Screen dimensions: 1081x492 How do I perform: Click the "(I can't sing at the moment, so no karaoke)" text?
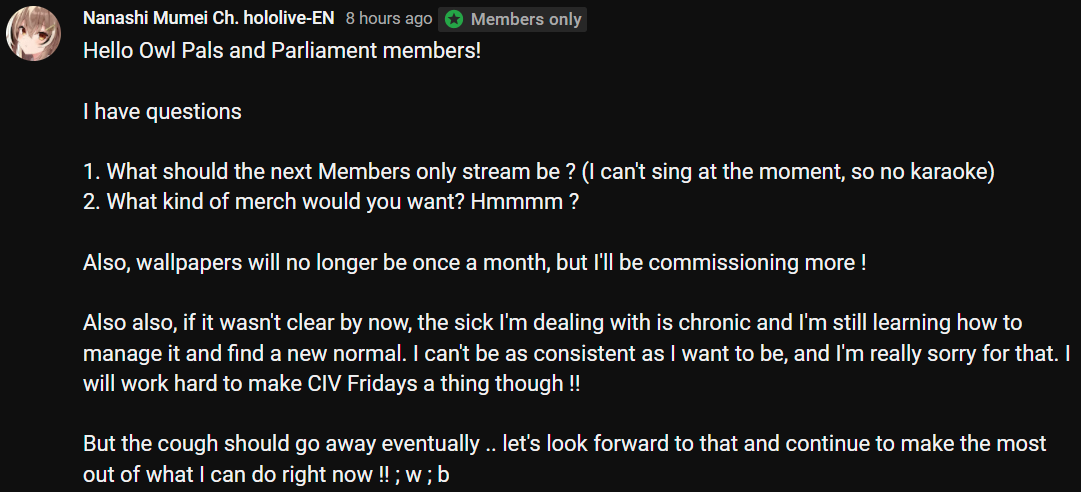pyautogui.click(x=788, y=172)
